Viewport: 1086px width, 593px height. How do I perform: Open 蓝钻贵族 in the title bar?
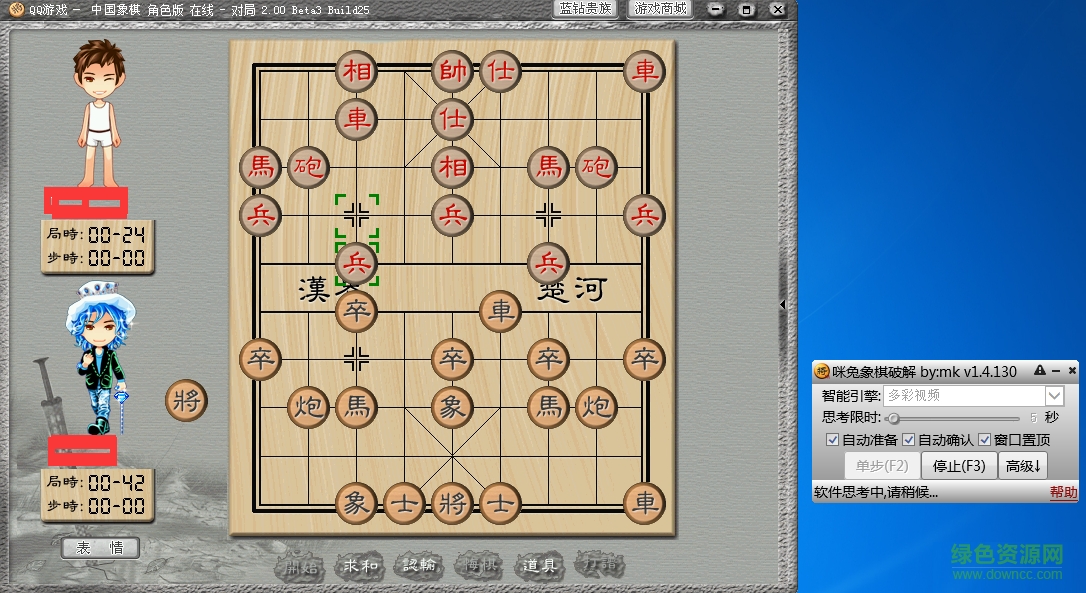(584, 9)
